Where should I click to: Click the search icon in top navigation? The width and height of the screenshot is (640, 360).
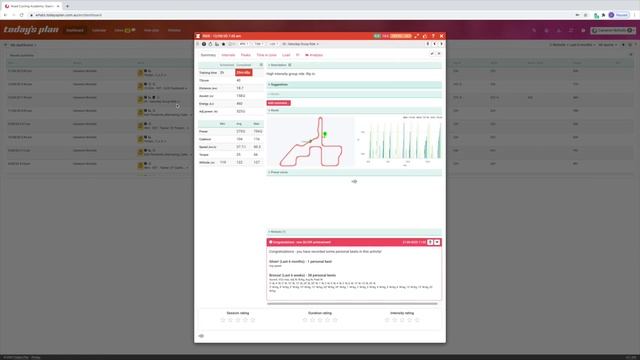pos(534,30)
